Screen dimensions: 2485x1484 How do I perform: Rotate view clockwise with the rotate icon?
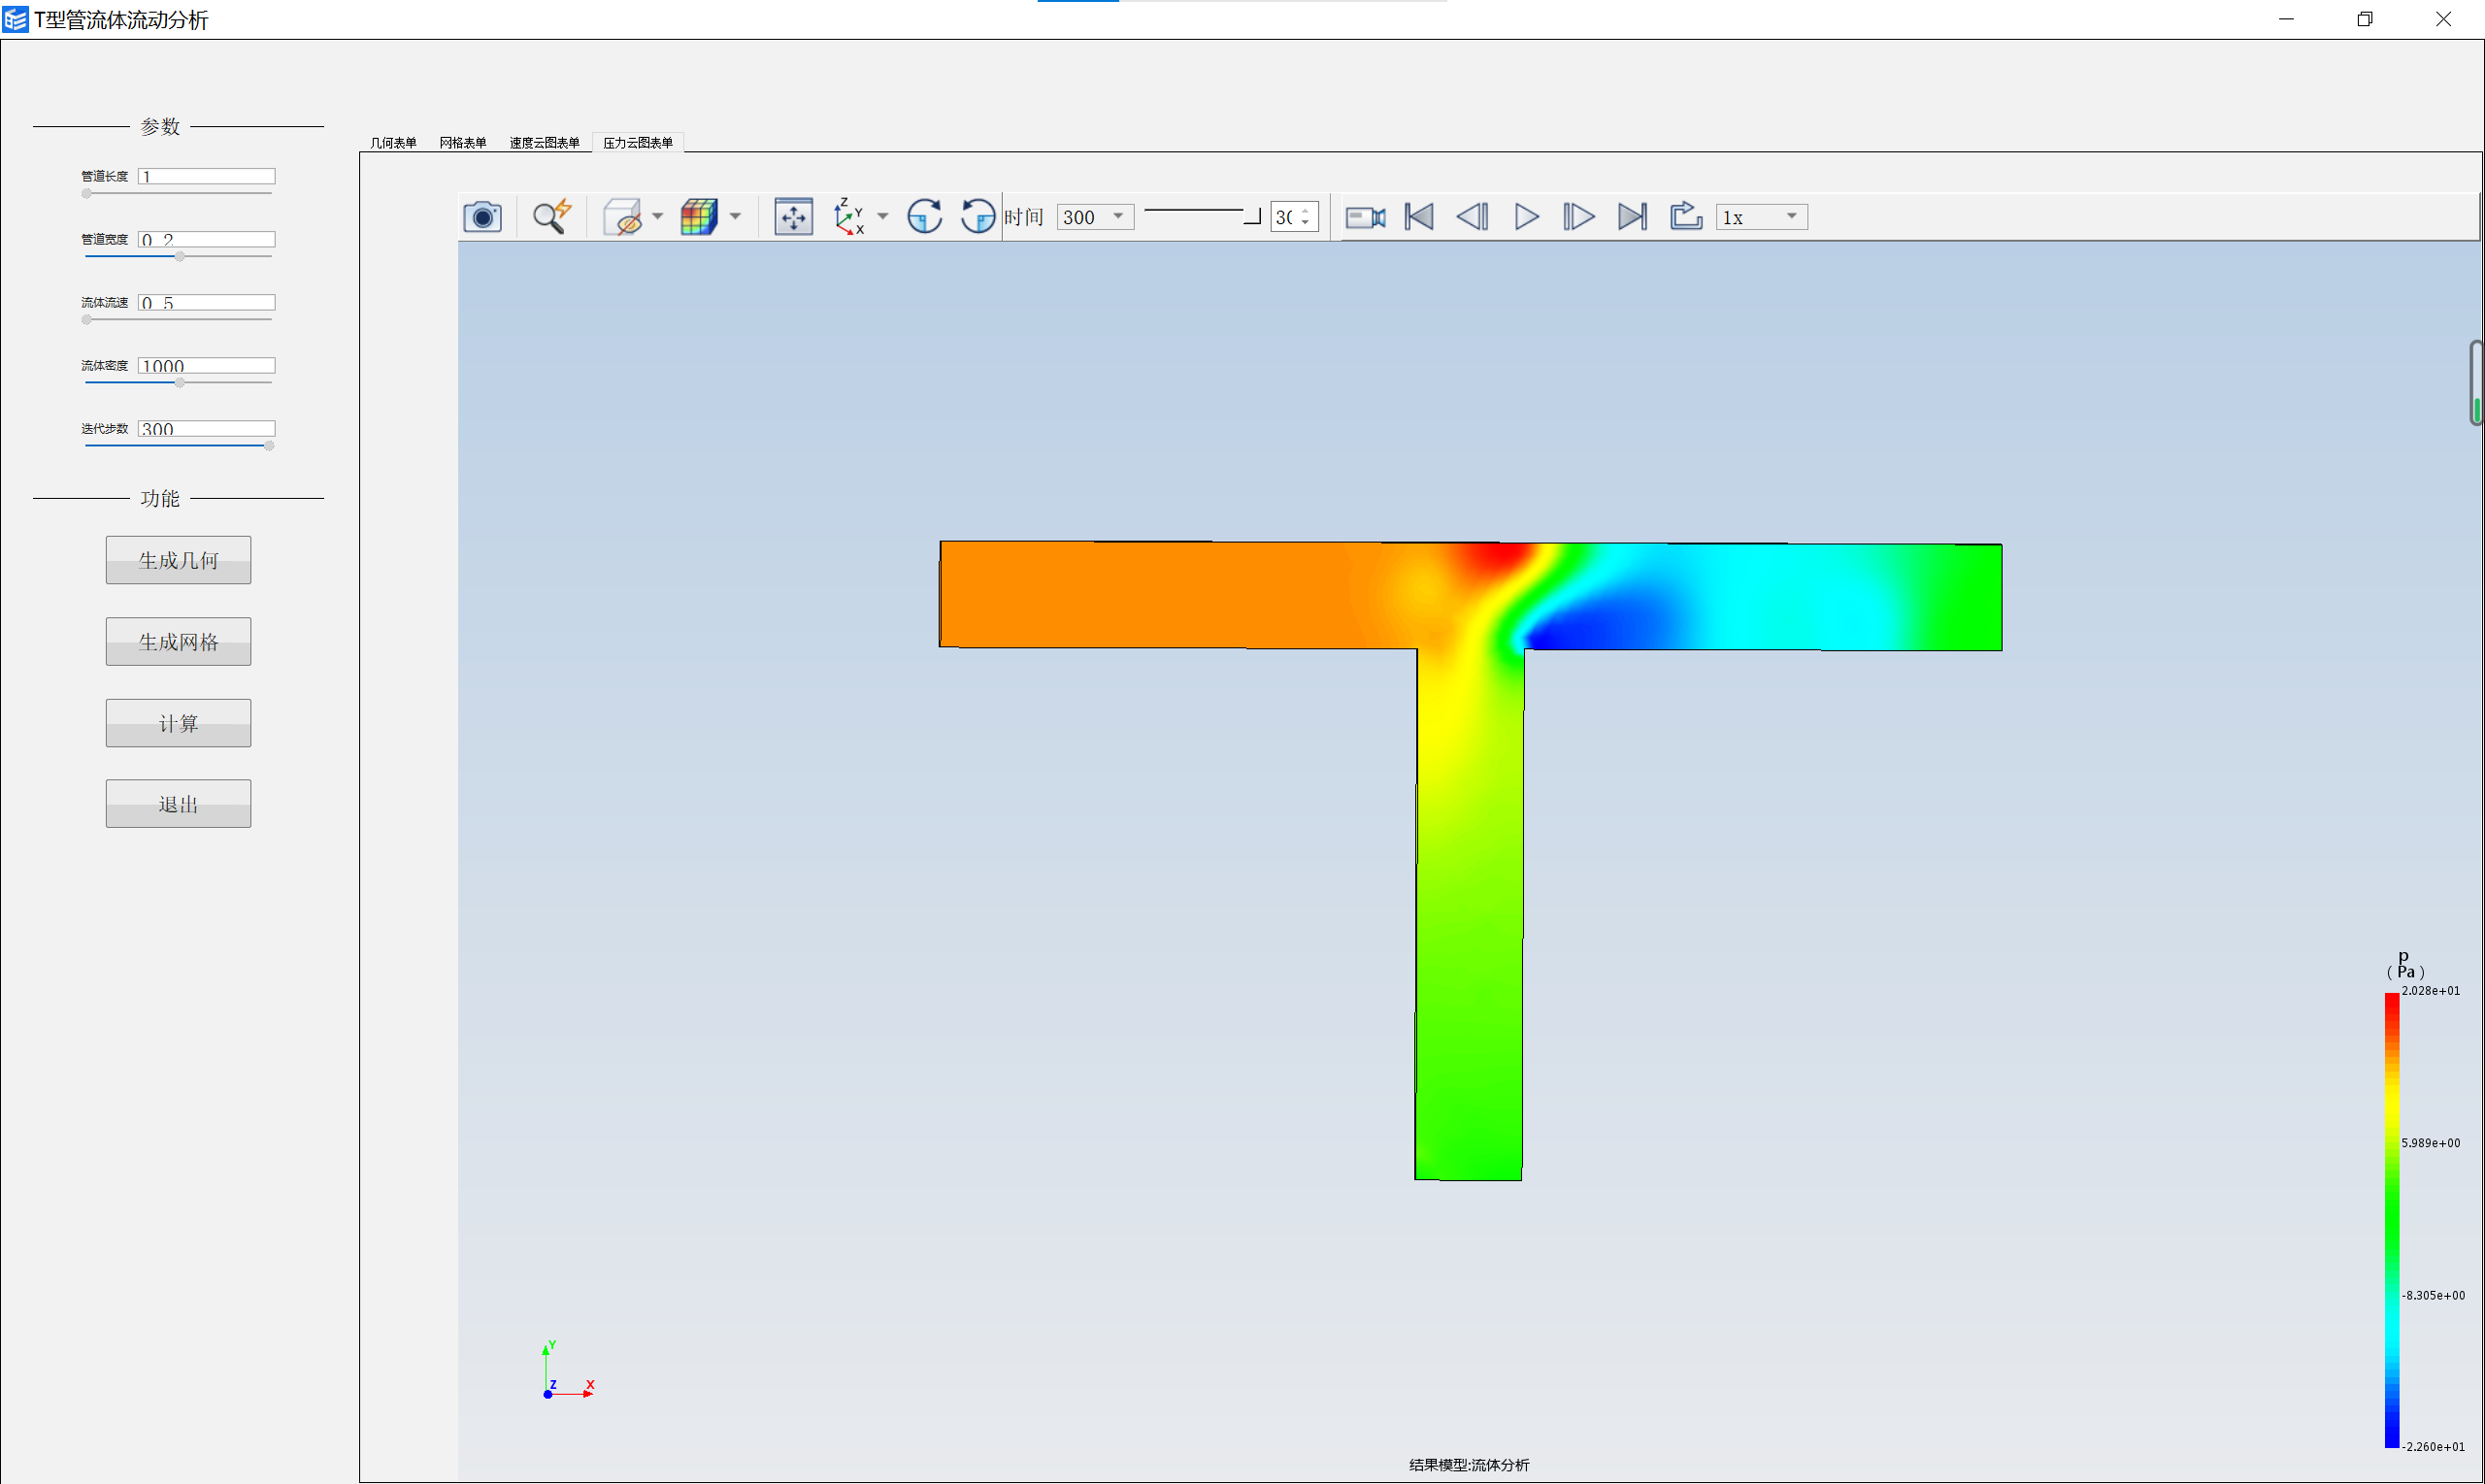coord(925,217)
